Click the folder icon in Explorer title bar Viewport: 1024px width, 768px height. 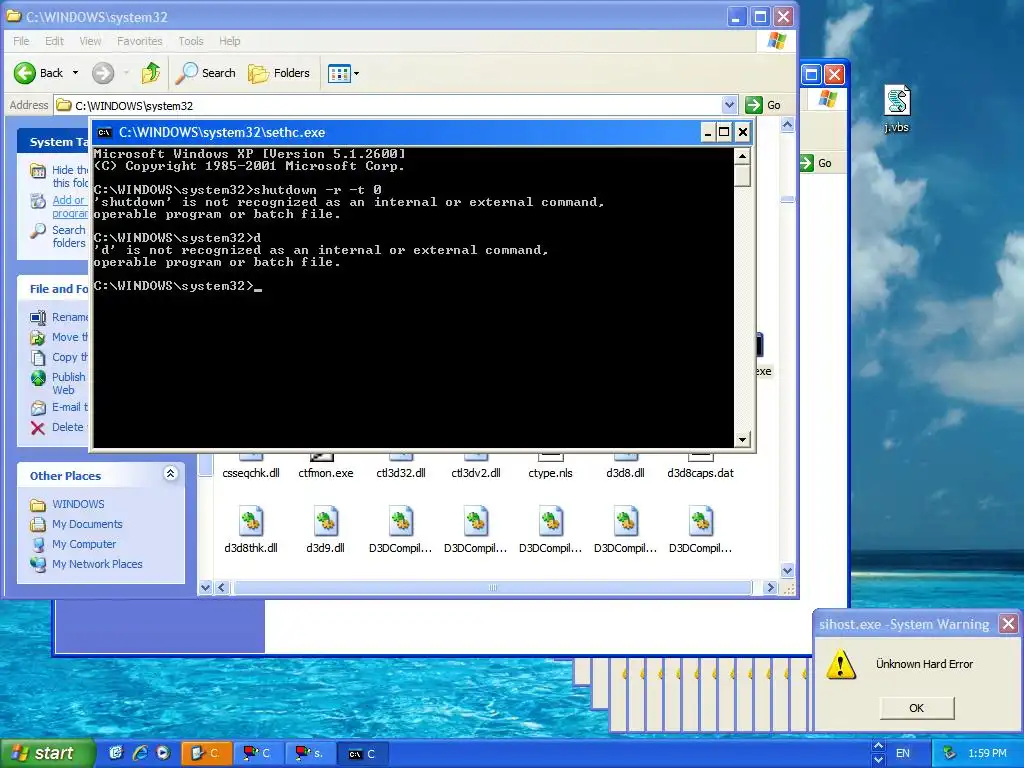[x=14, y=16]
